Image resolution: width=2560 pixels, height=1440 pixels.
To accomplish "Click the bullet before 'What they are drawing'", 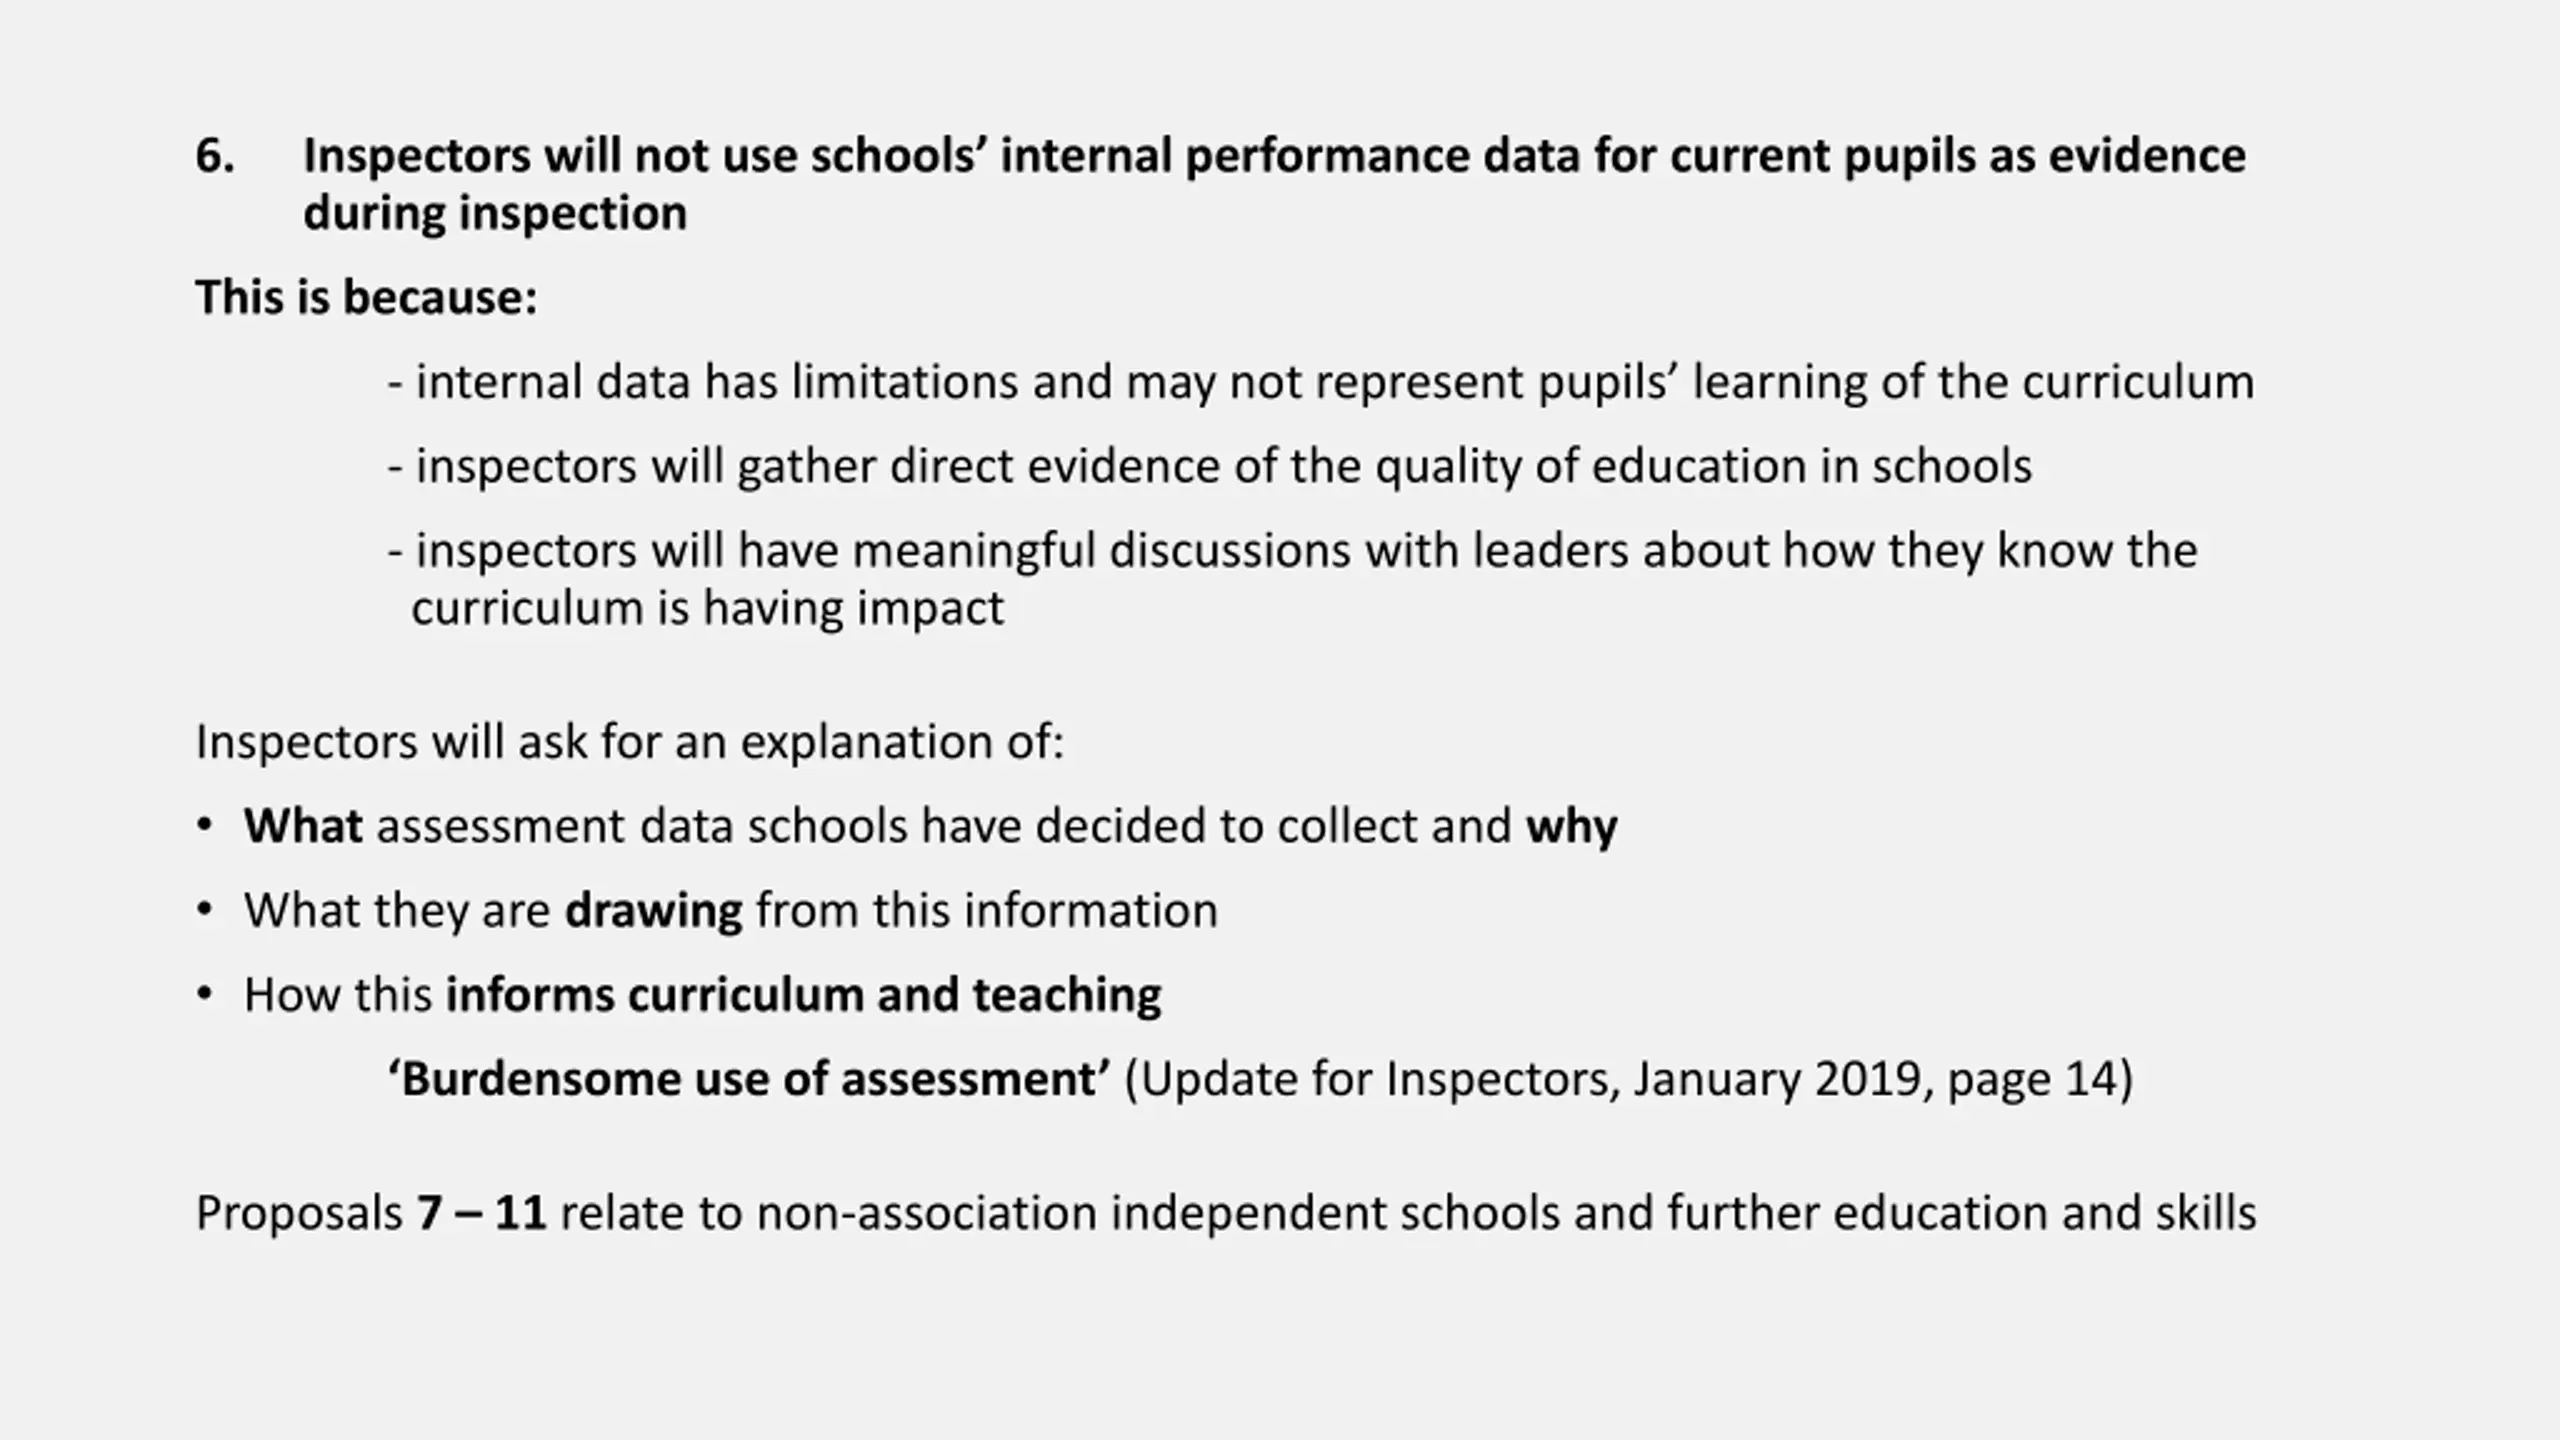I will pyautogui.click(x=205, y=910).
